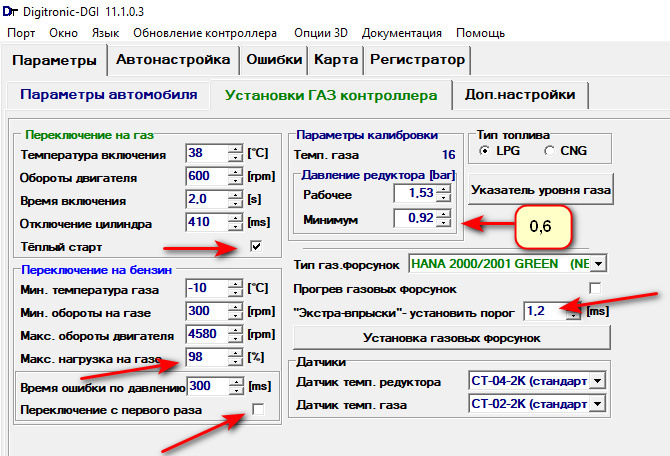Decrease Температура включения with down arrow
670x456 pixels.
[235, 158]
